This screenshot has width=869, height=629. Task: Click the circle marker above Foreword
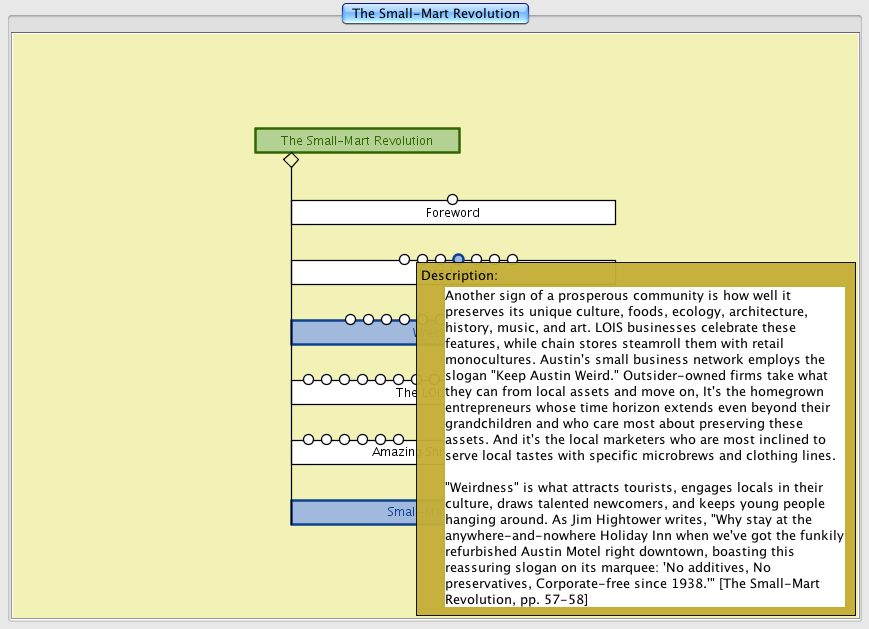[452, 200]
